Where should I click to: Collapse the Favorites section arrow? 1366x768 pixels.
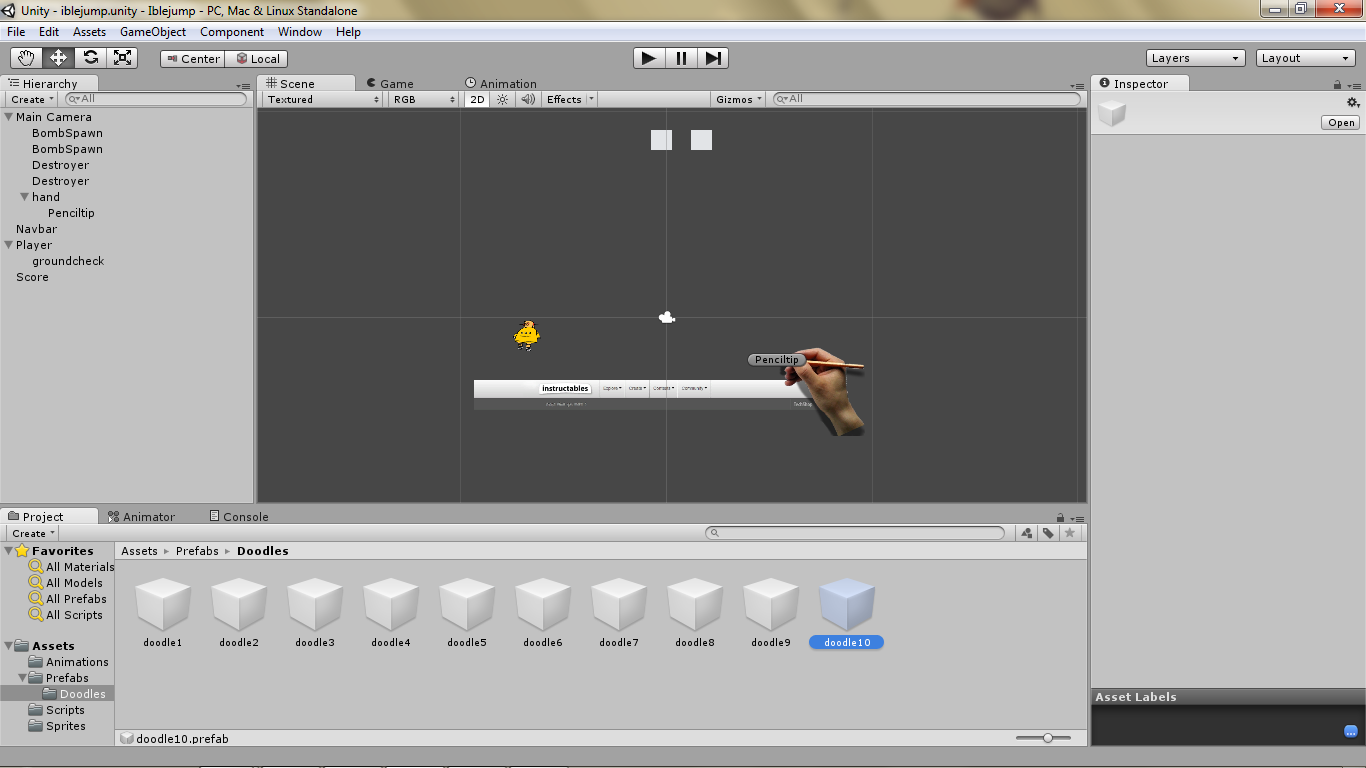[x=8, y=551]
